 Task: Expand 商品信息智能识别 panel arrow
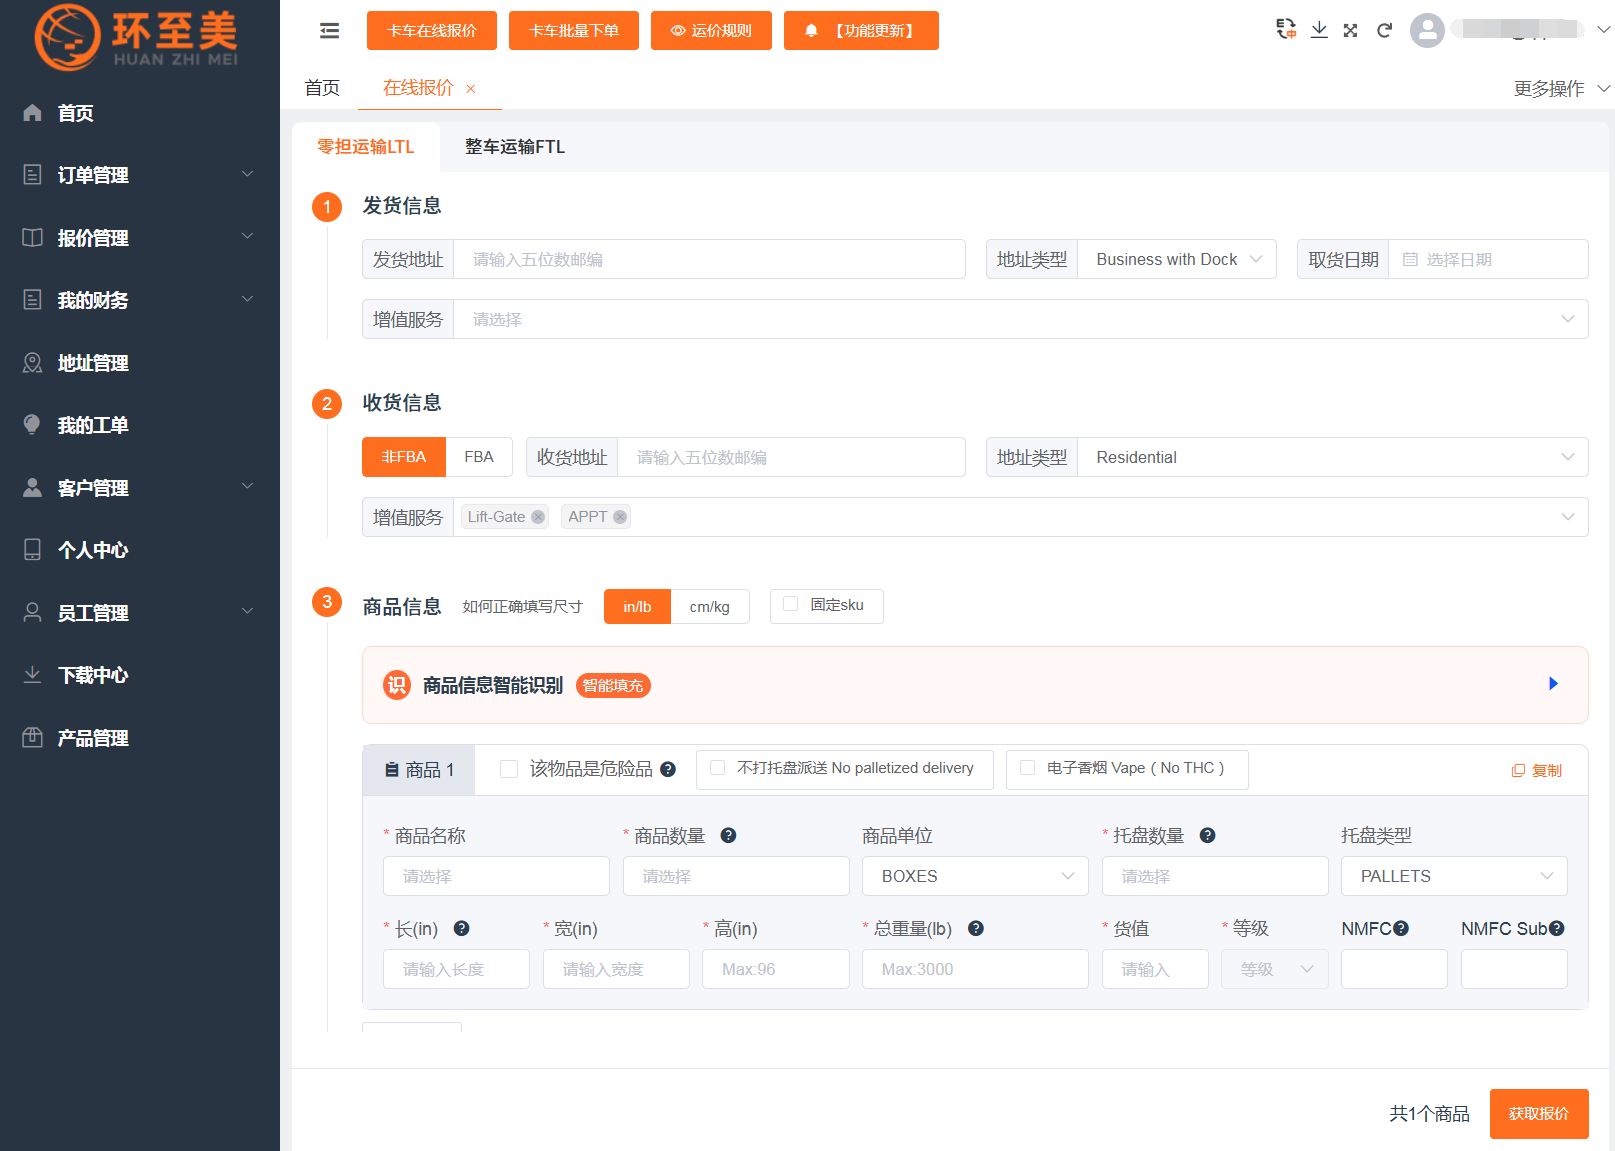[x=1553, y=684]
